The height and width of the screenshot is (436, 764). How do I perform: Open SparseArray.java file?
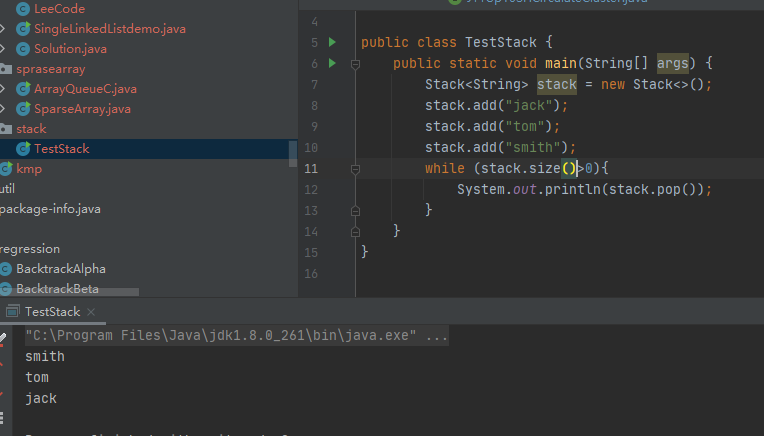82,109
